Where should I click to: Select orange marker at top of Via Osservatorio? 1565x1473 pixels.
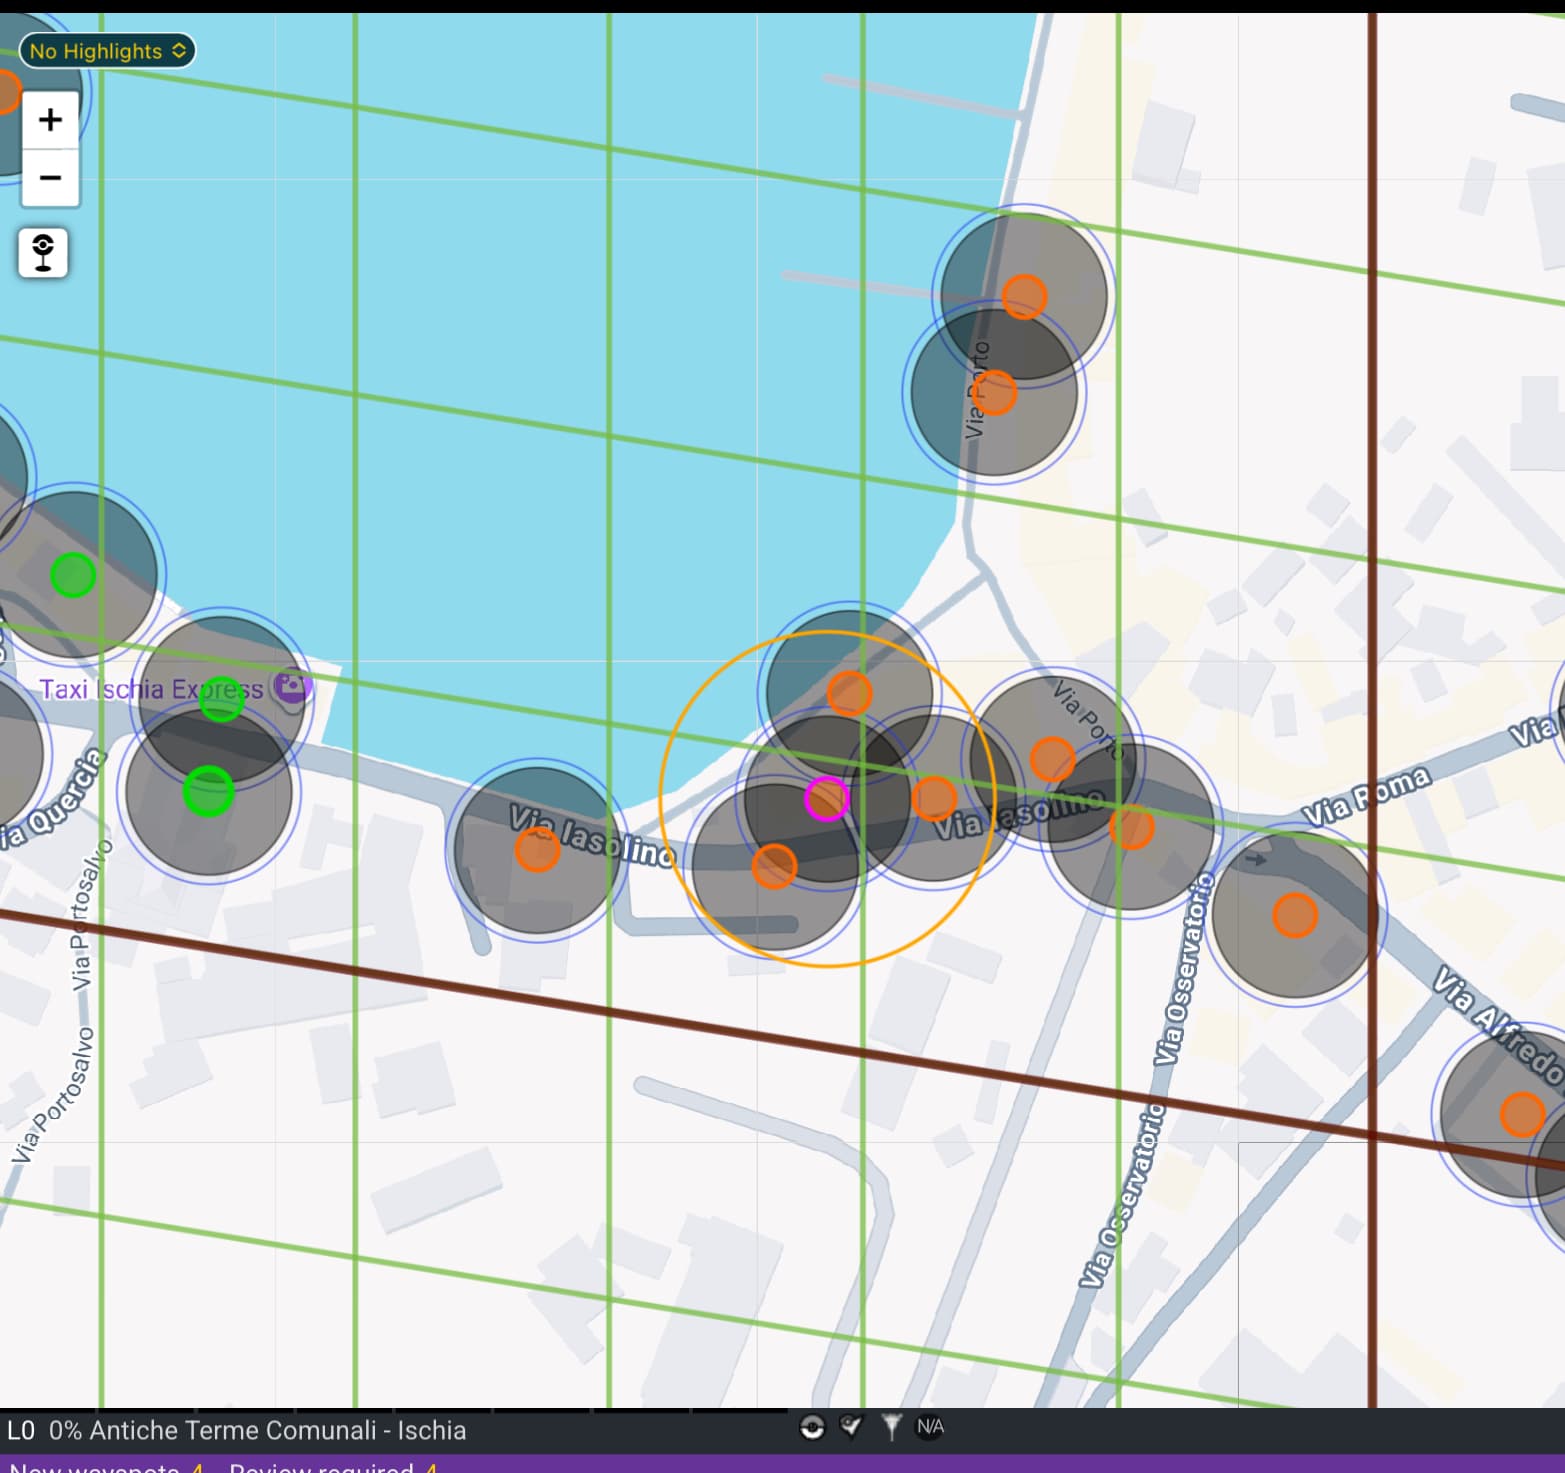[x=1131, y=826]
